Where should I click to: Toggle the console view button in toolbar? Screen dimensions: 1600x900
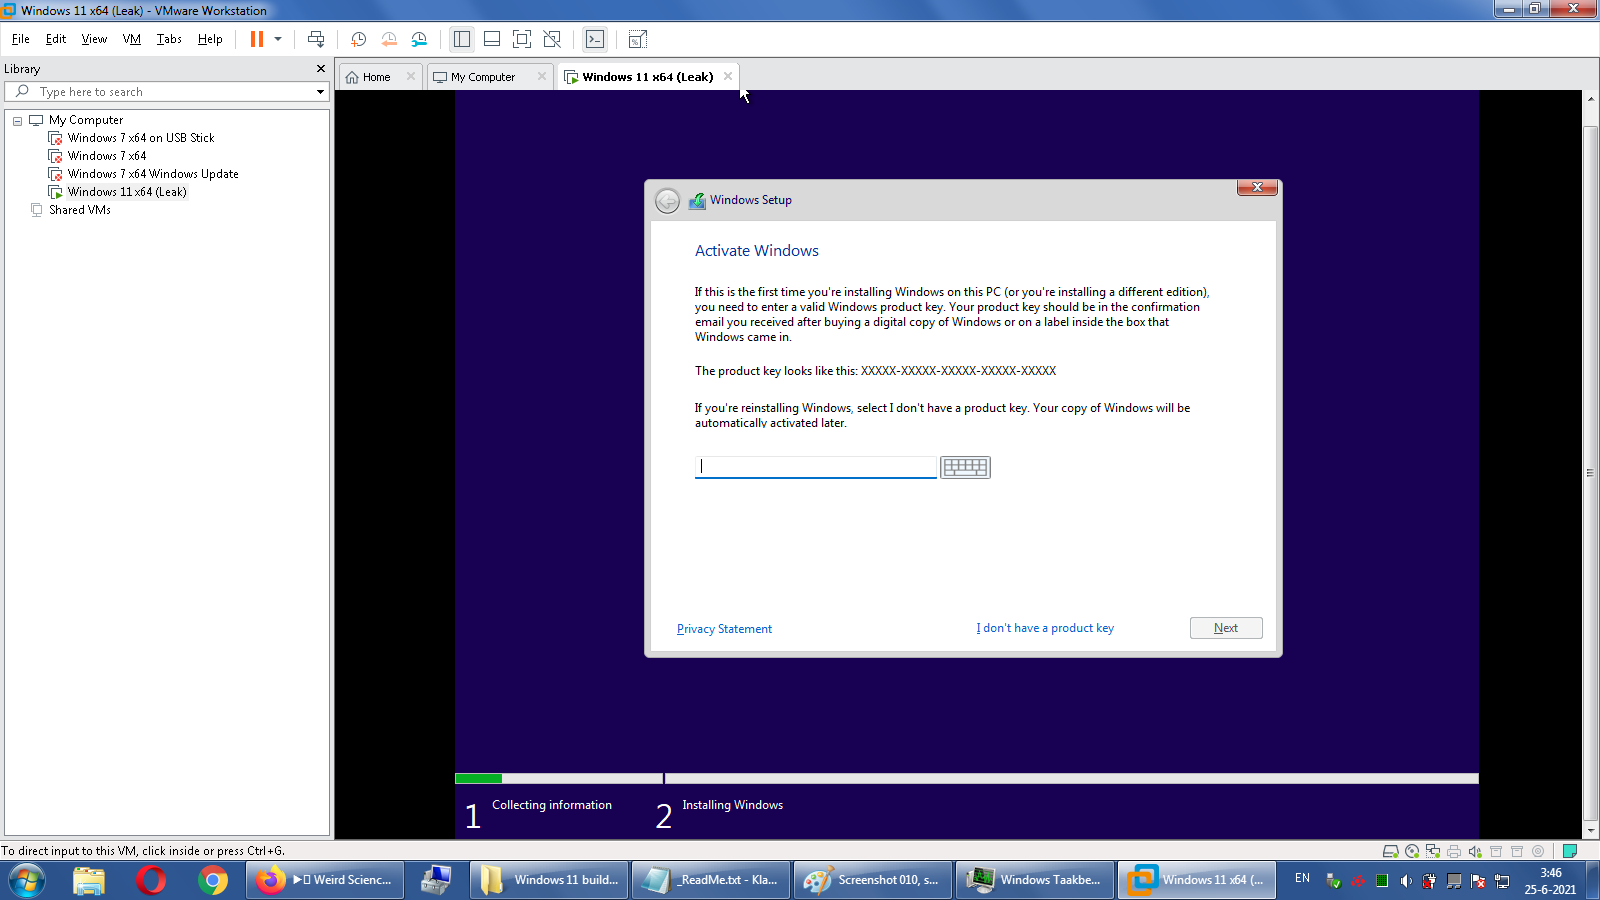pyautogui.click(x=595, y=39)
